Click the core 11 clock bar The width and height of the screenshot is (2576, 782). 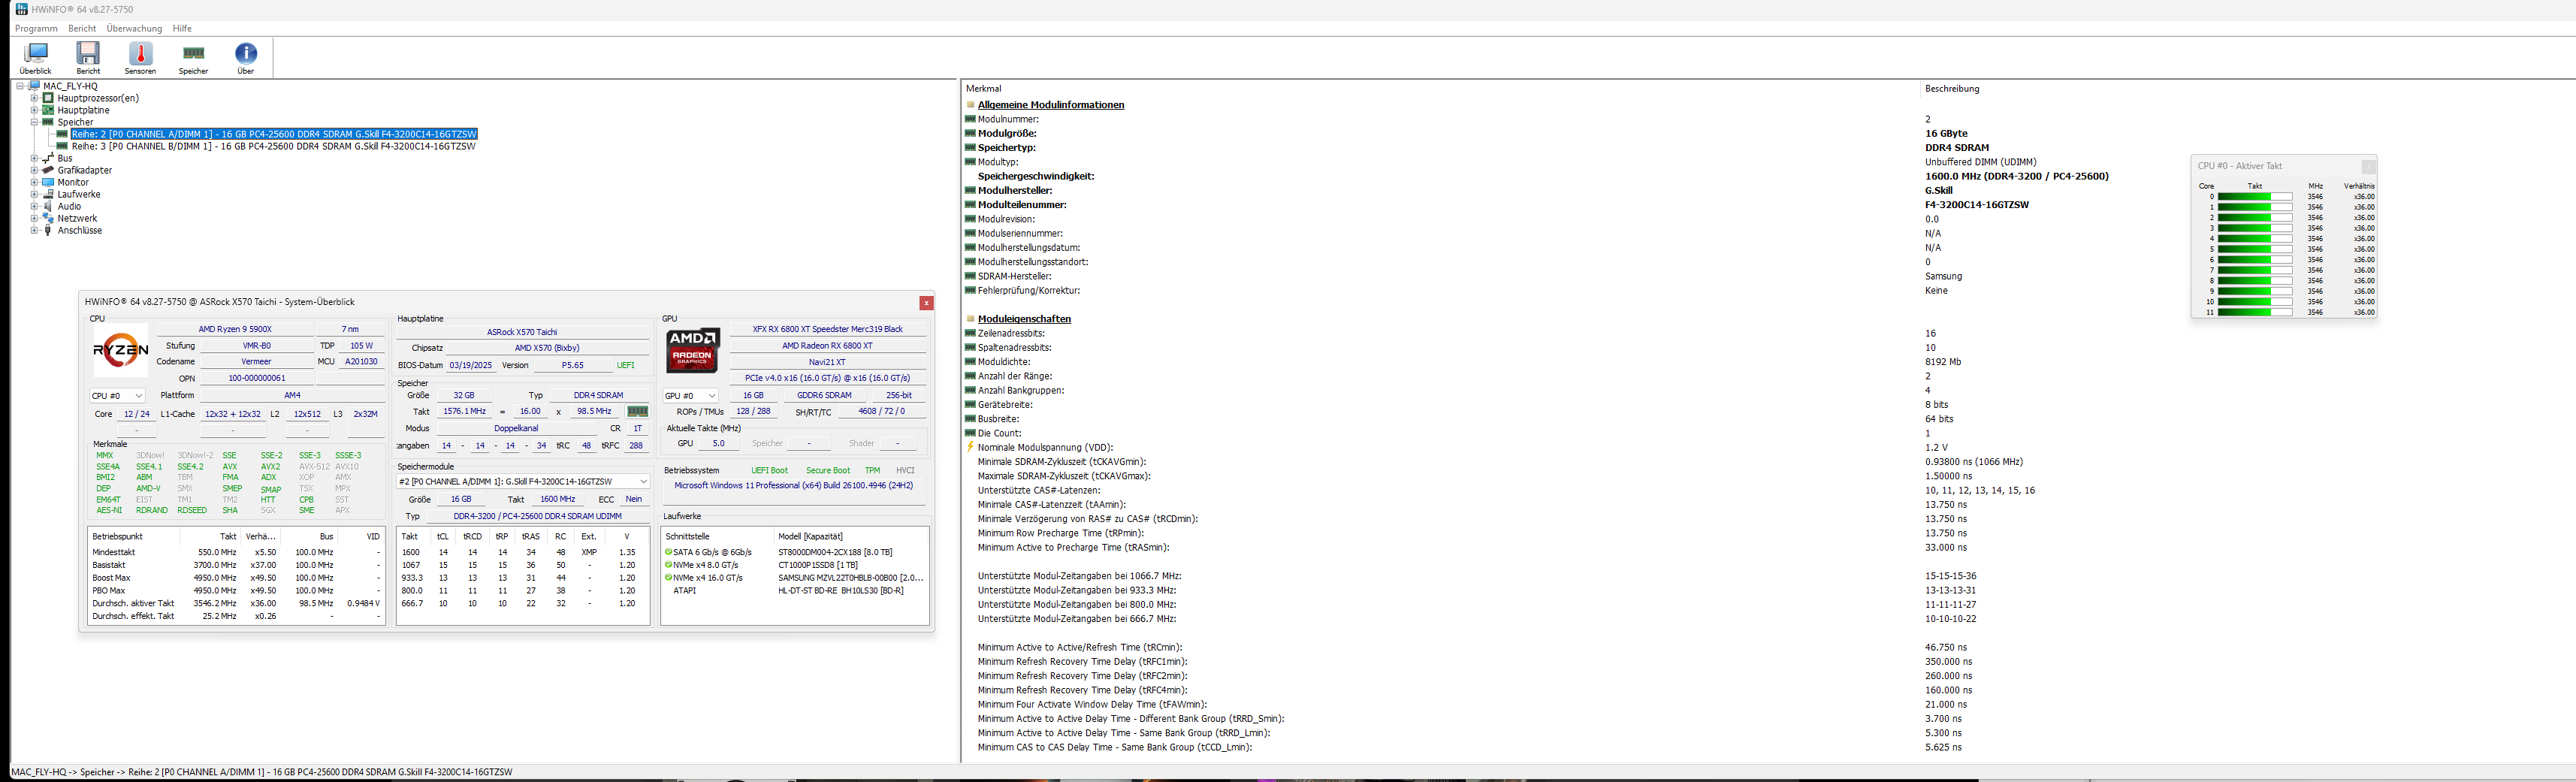2255,312
